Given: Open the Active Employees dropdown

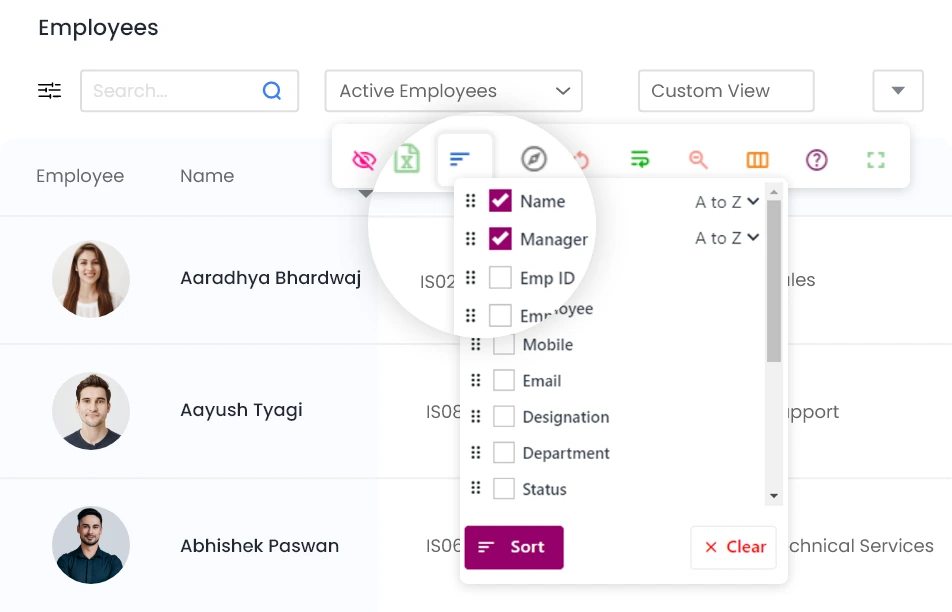Looking at the screenshot, I should [453, 91].
